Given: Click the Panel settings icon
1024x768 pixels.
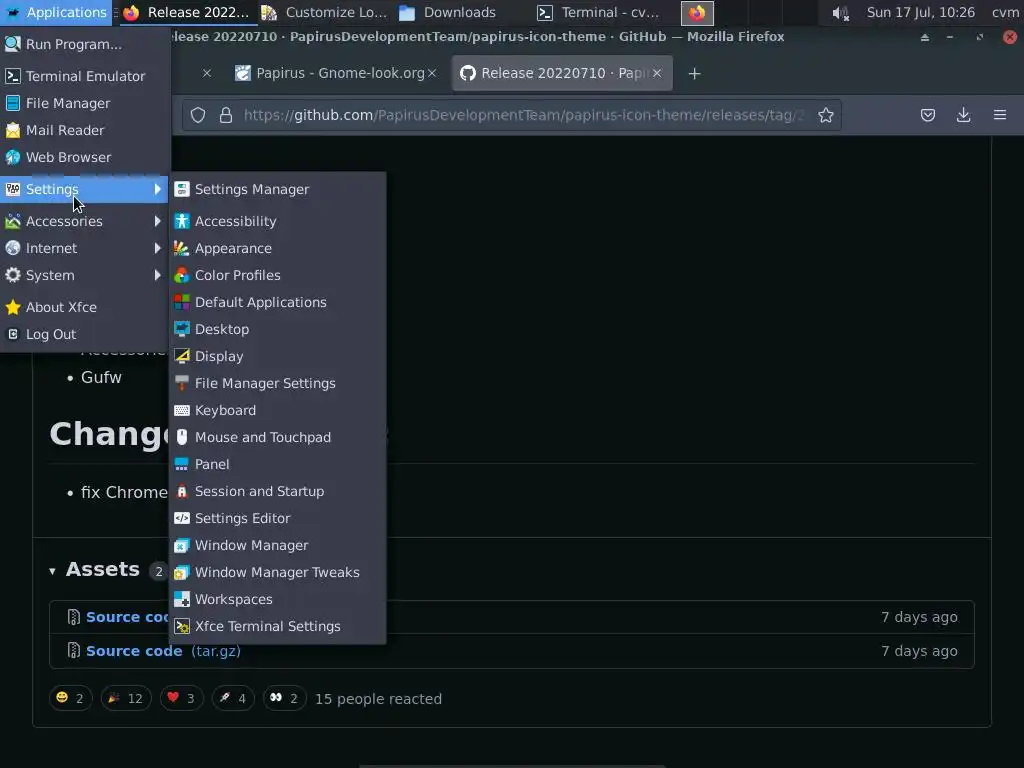Looking at the screenshot, I should pyautogui.click(x=182, y=464).
